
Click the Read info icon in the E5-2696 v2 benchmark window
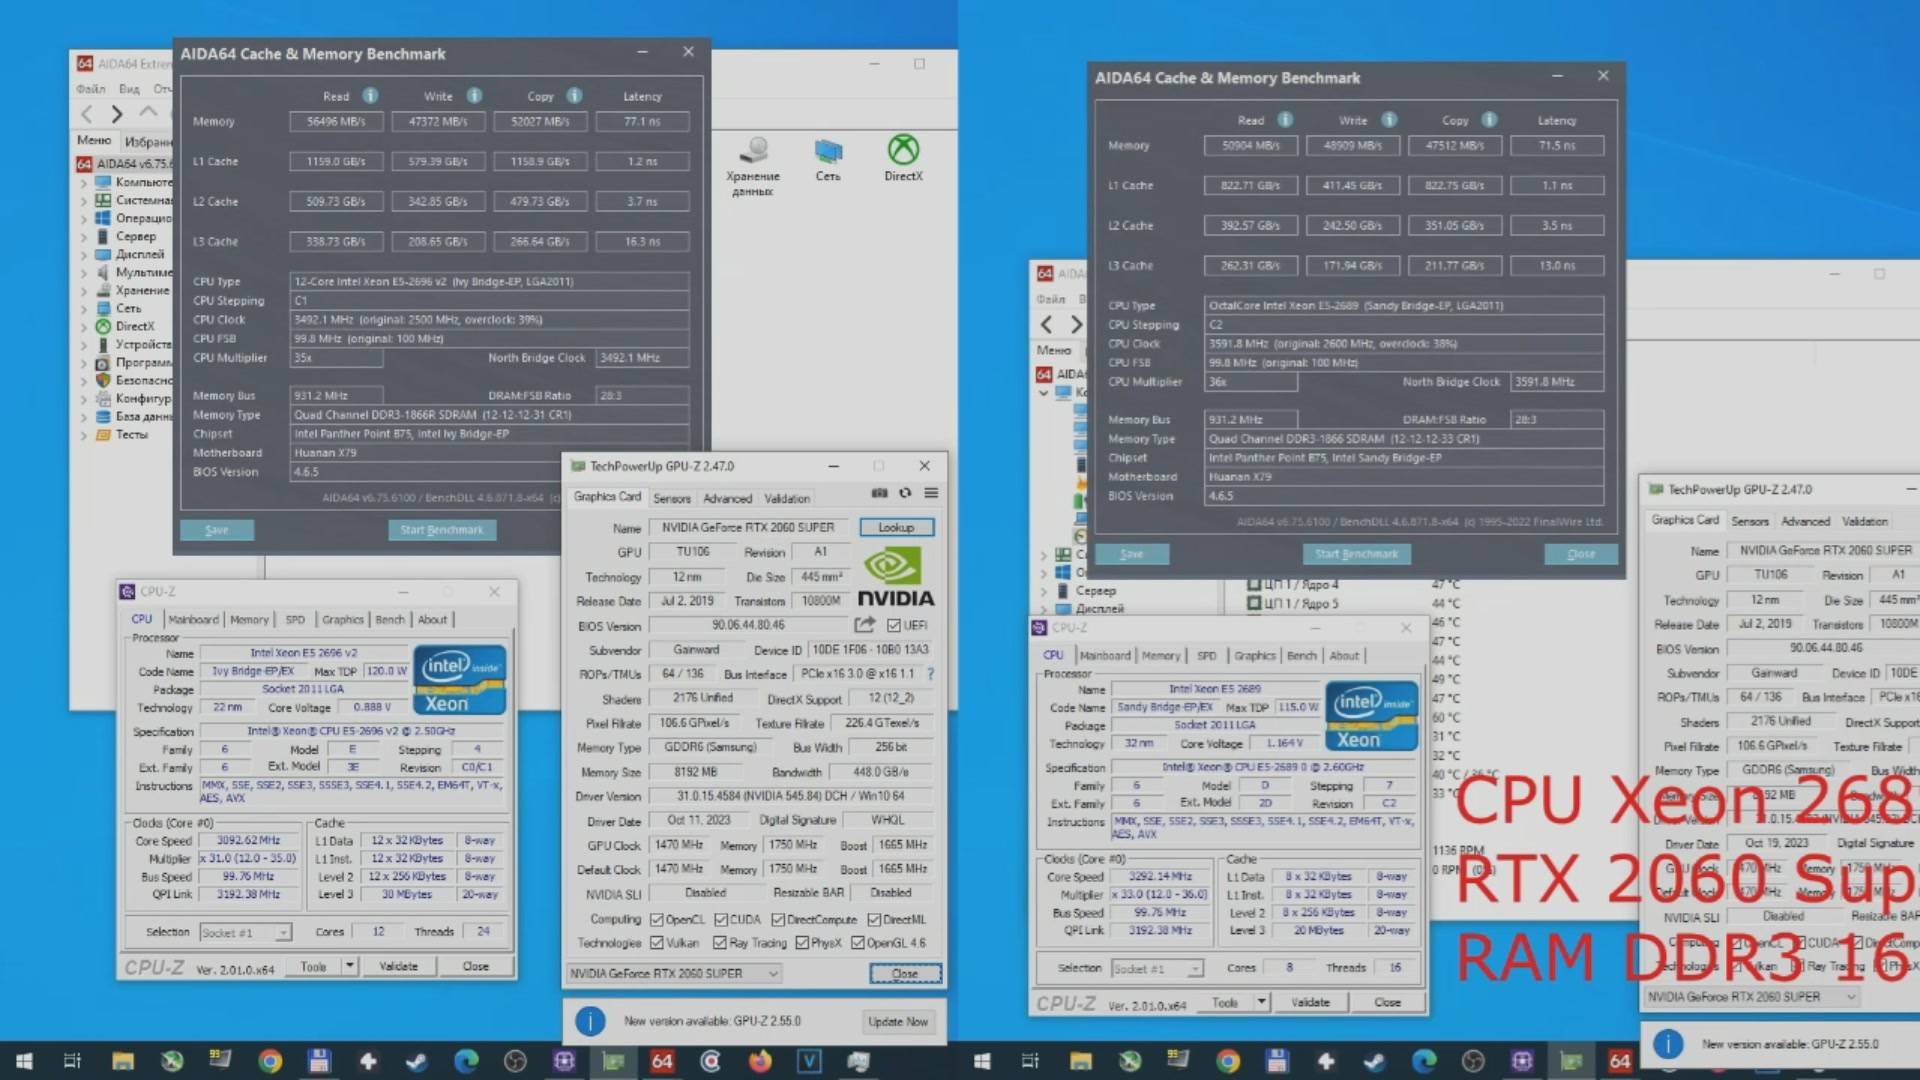click(x=370, y=96)
